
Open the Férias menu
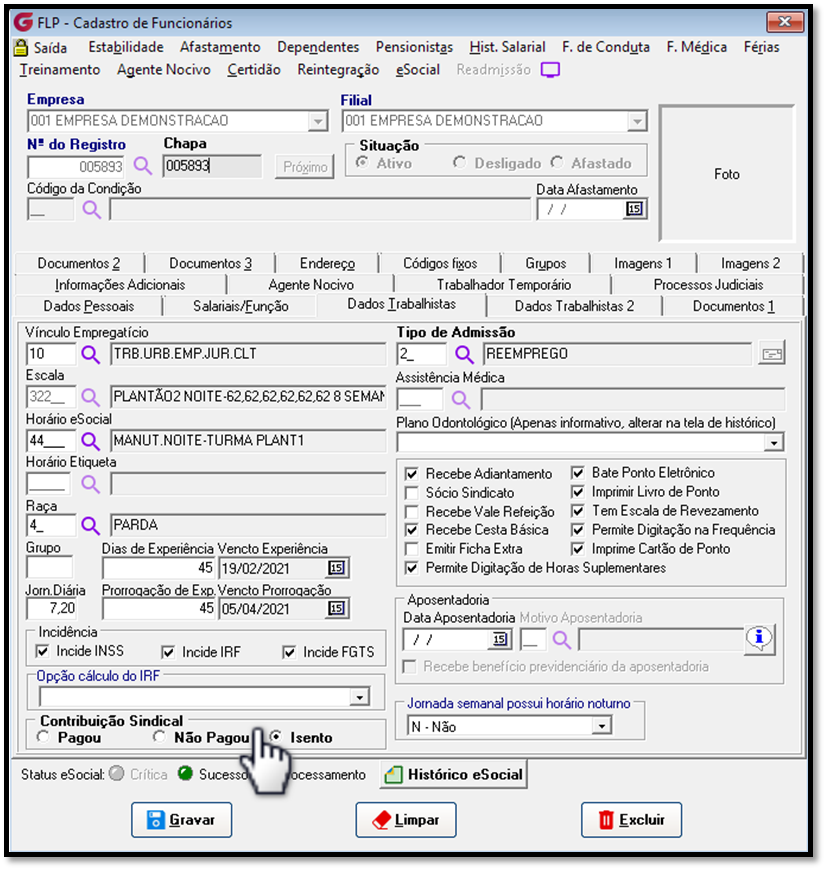click(762, 47)
